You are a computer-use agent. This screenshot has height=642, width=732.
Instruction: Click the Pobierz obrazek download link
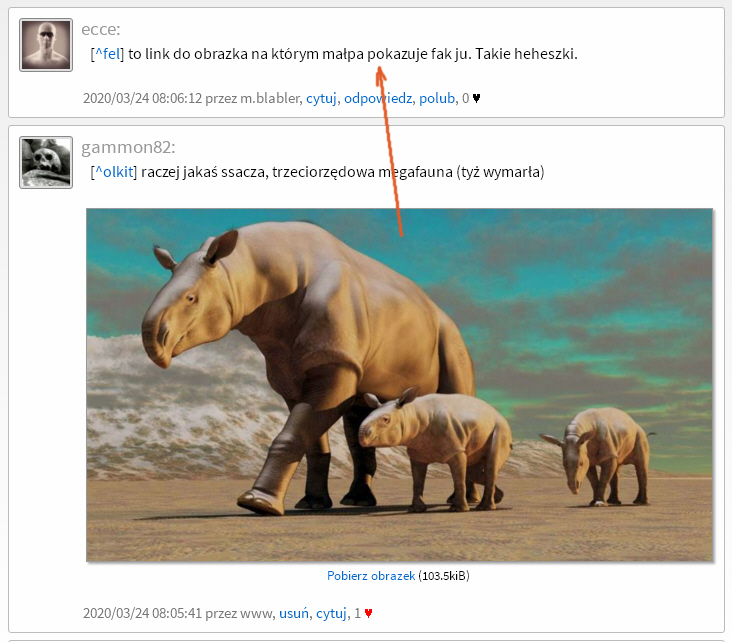tap(371, 576)
